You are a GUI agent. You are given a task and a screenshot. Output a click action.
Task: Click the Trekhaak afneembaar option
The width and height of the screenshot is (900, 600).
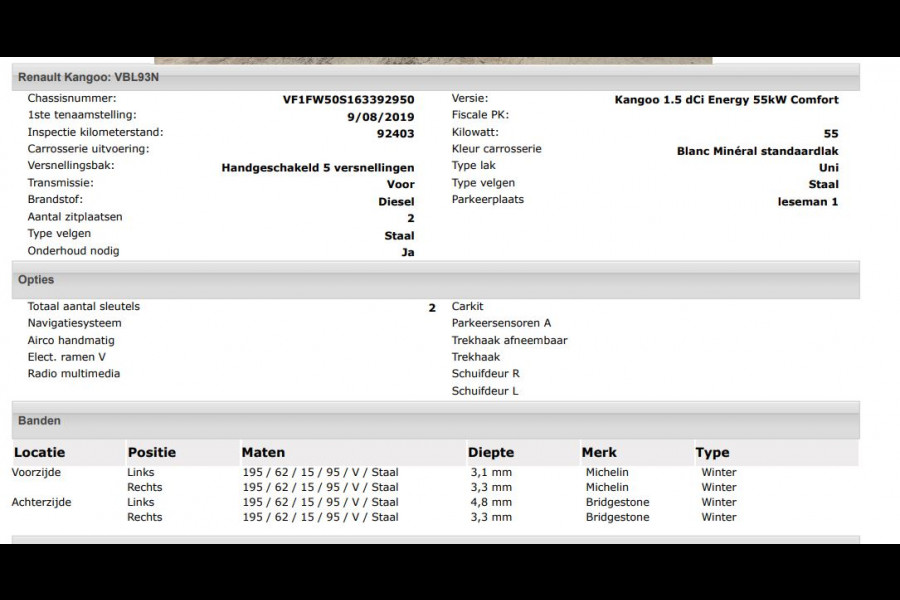click(x=509, y=340)
